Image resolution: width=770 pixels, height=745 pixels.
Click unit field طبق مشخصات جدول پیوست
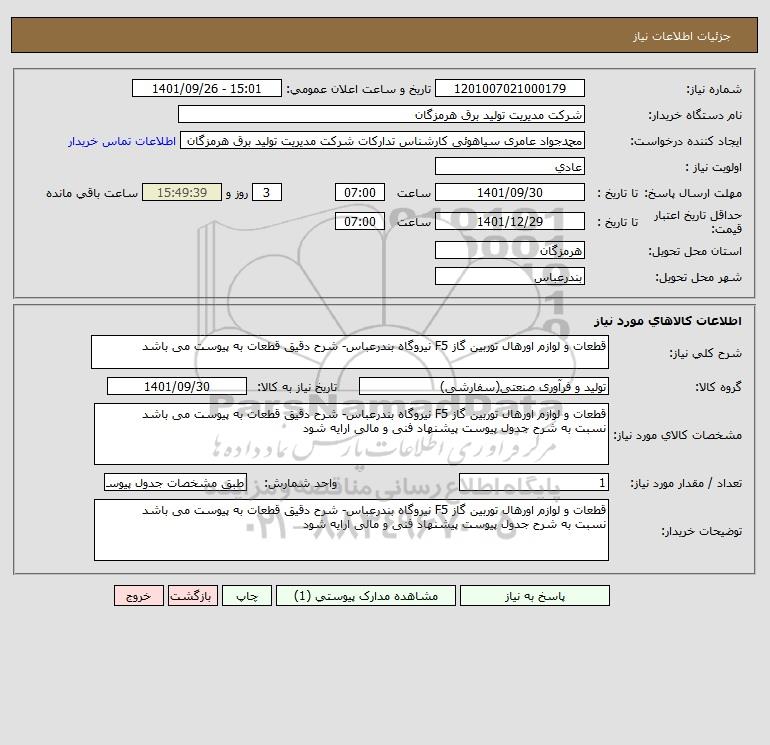175,482
